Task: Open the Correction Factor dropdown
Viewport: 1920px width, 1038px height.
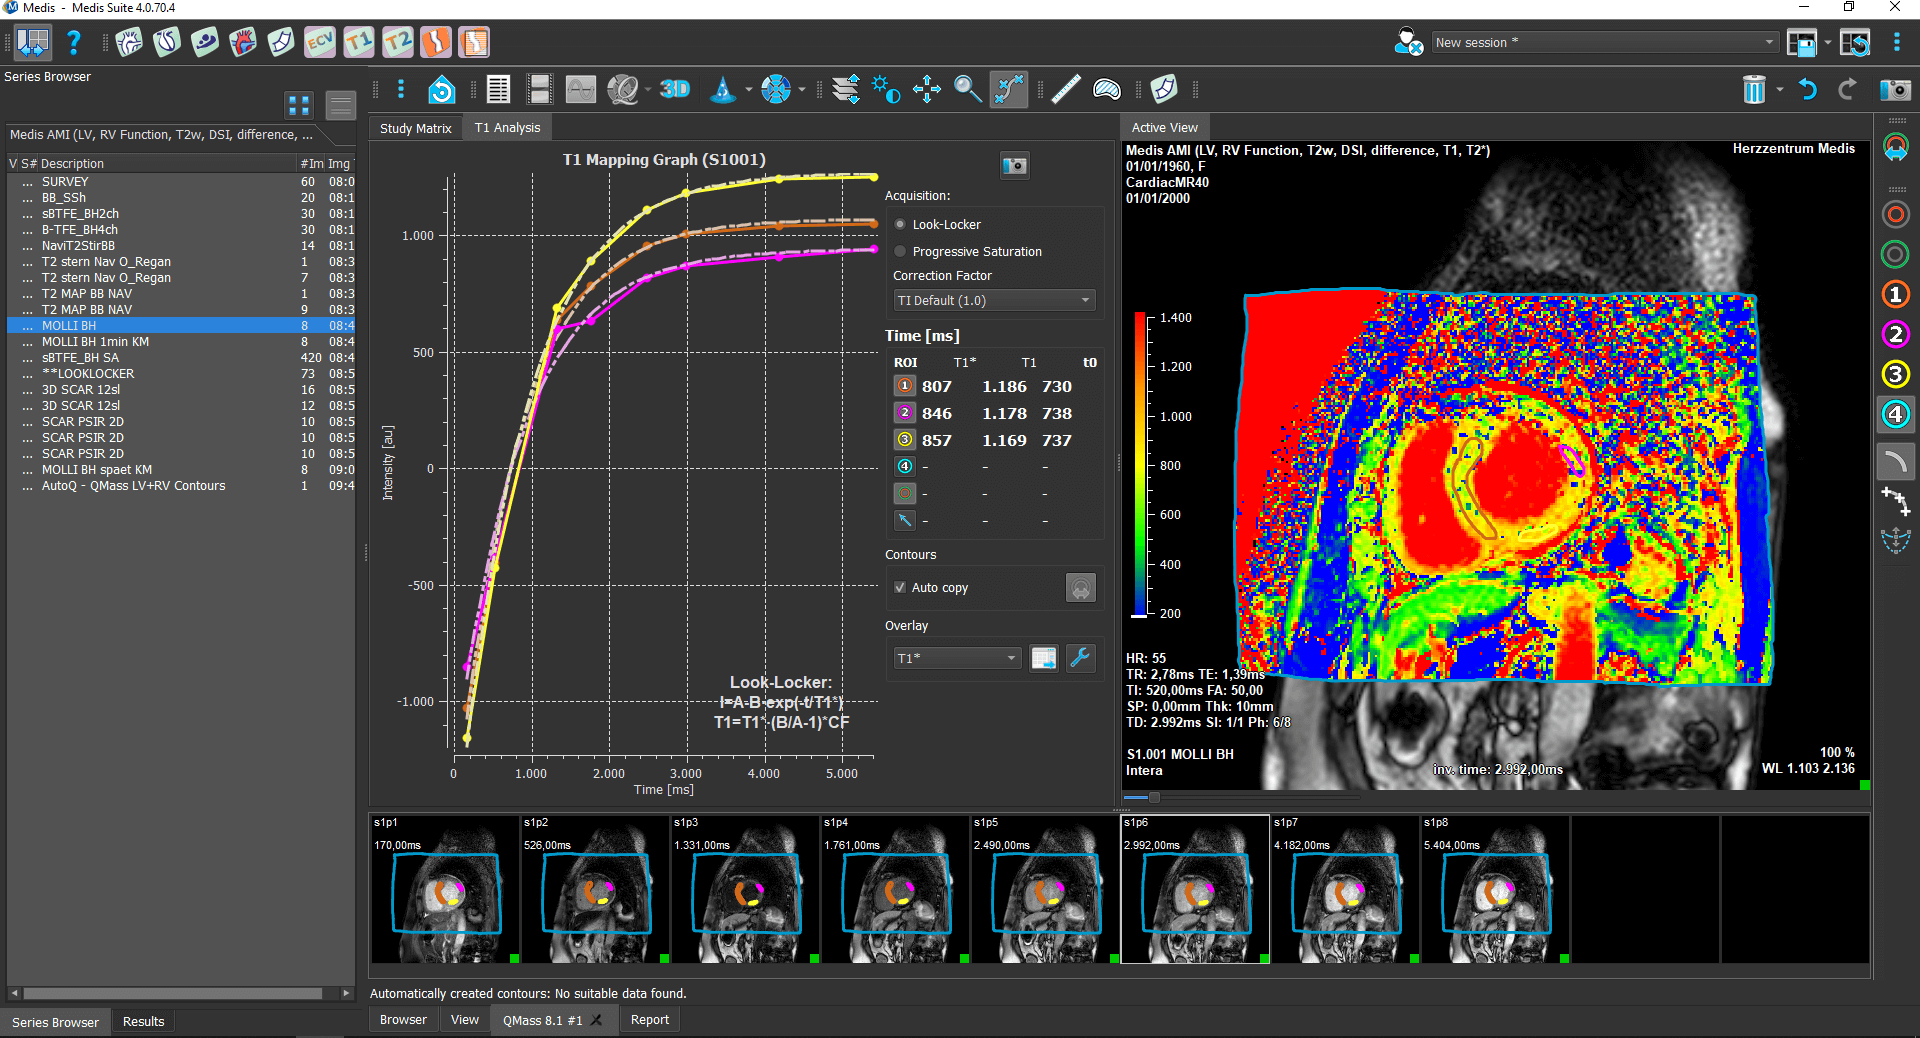Action: [994, 301]
